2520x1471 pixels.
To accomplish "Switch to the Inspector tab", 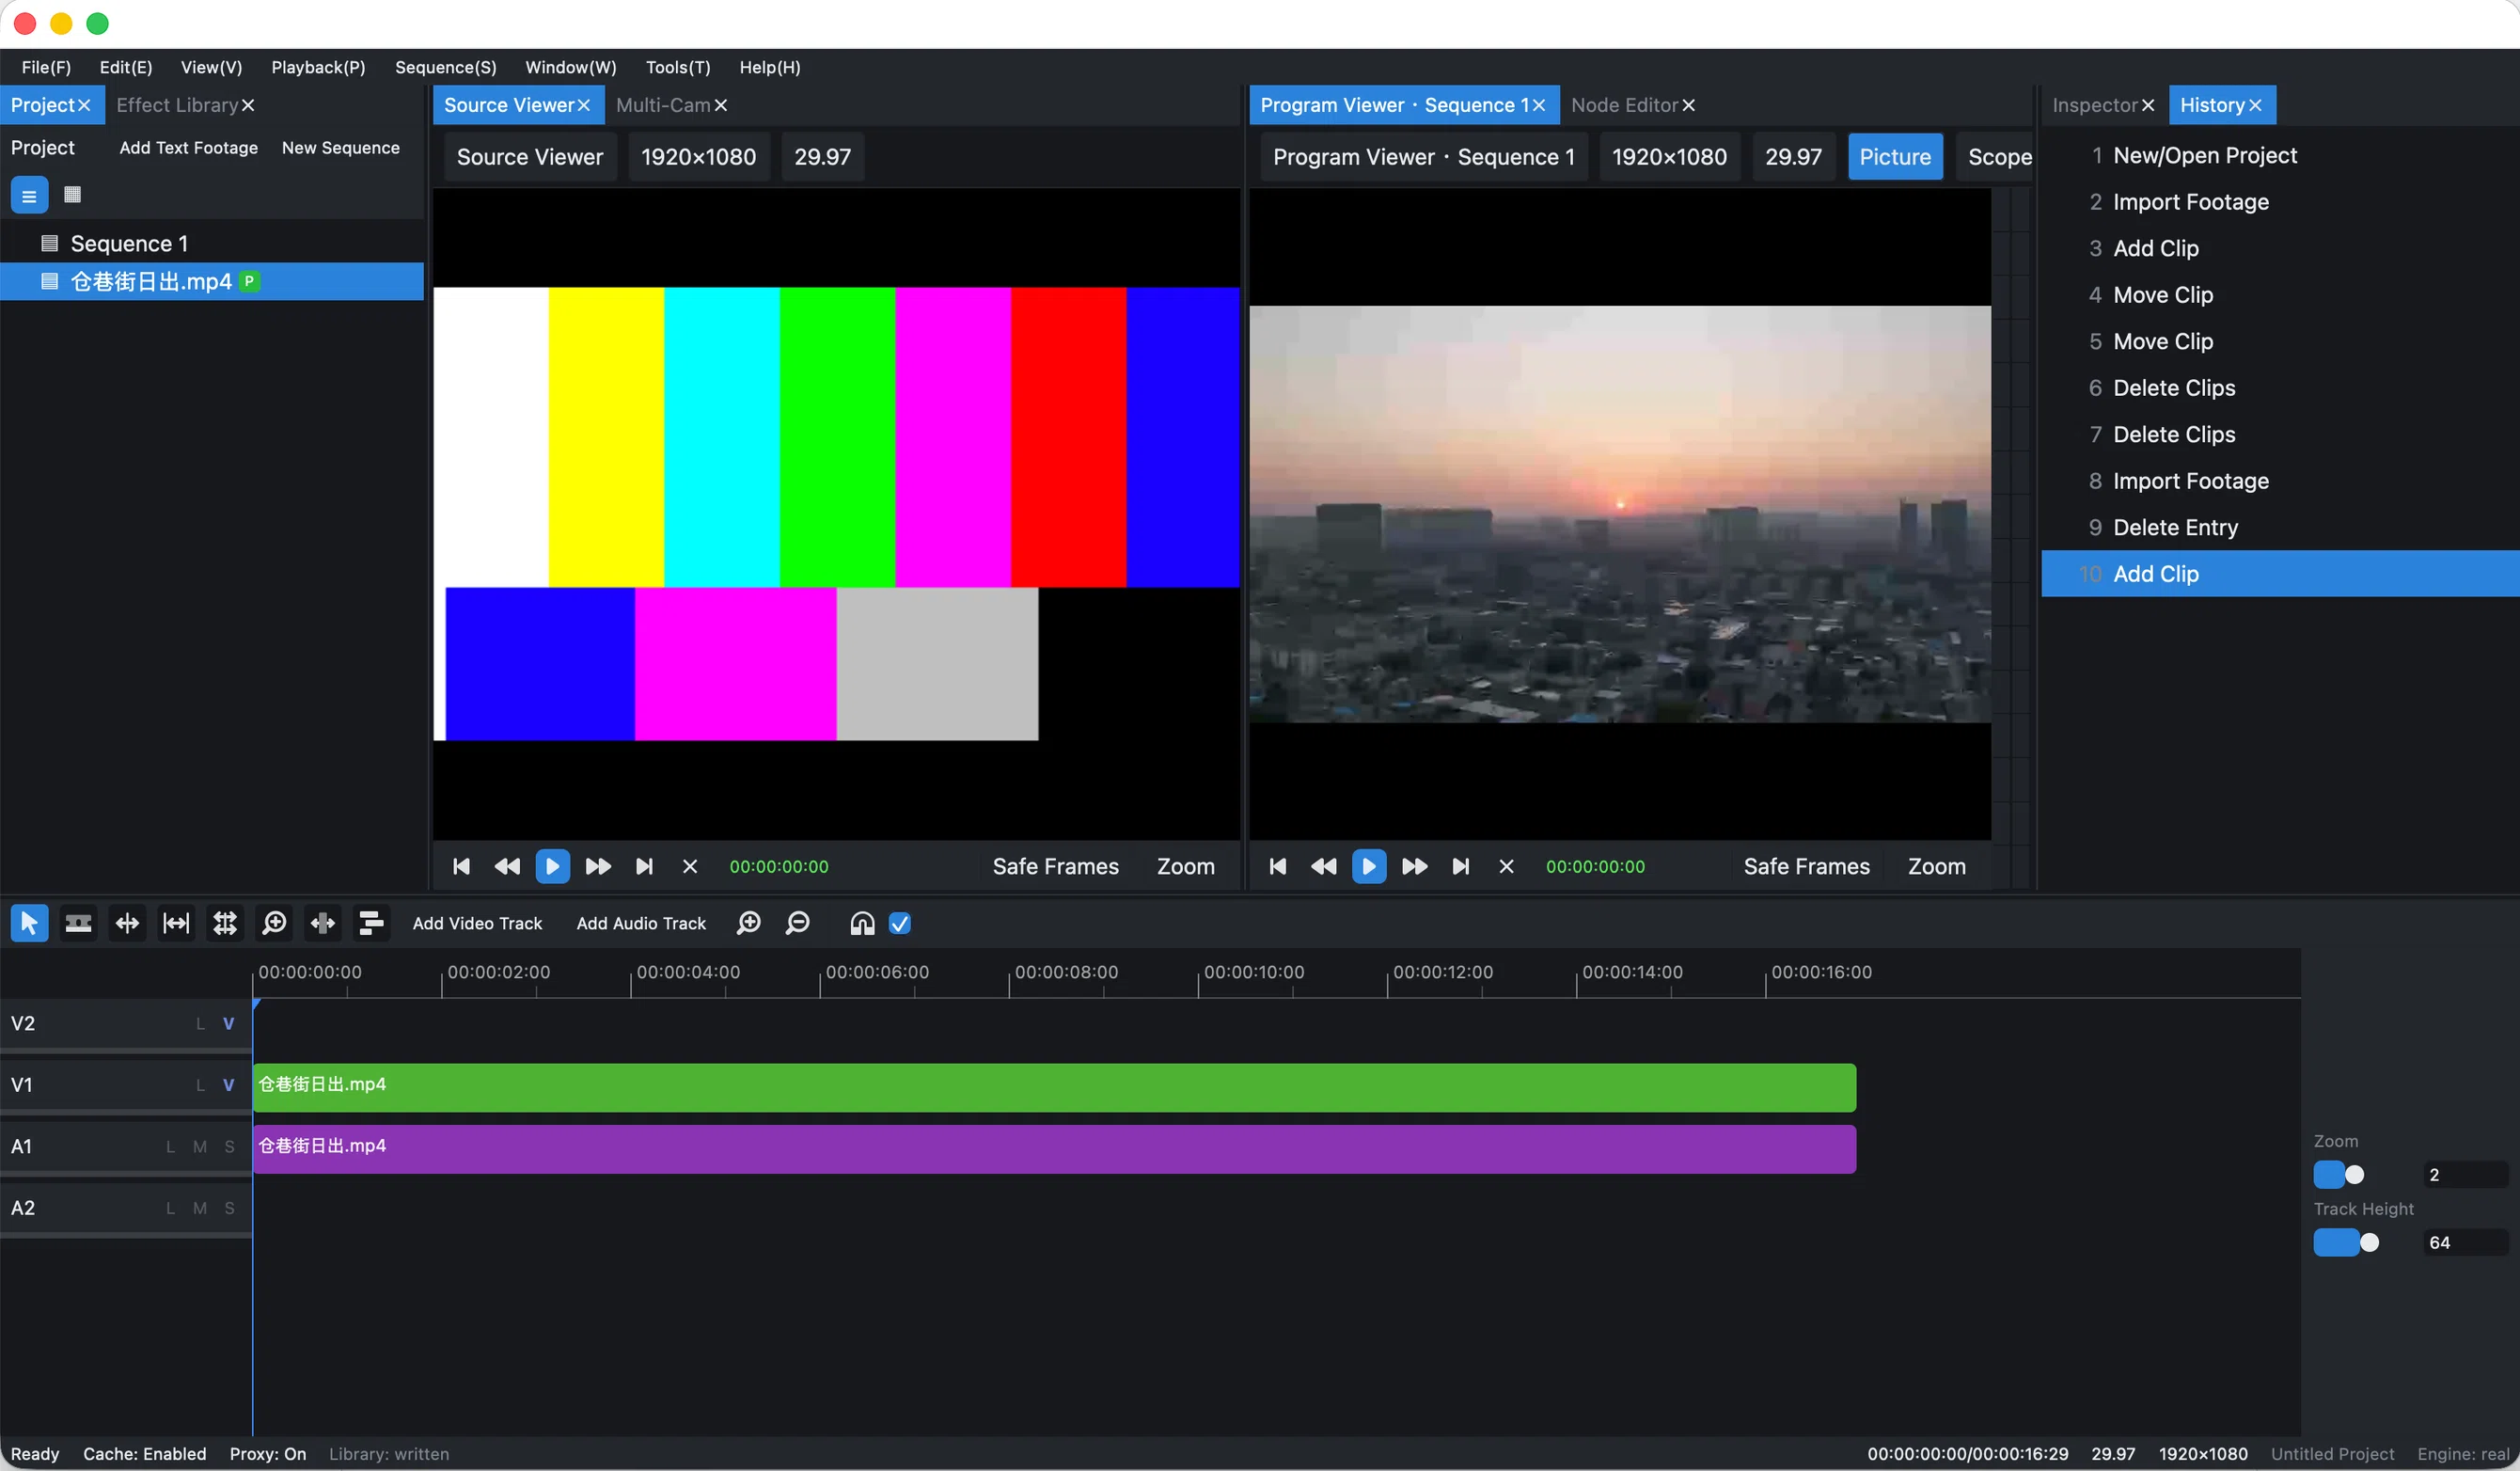I will [x=2094, y=105].
